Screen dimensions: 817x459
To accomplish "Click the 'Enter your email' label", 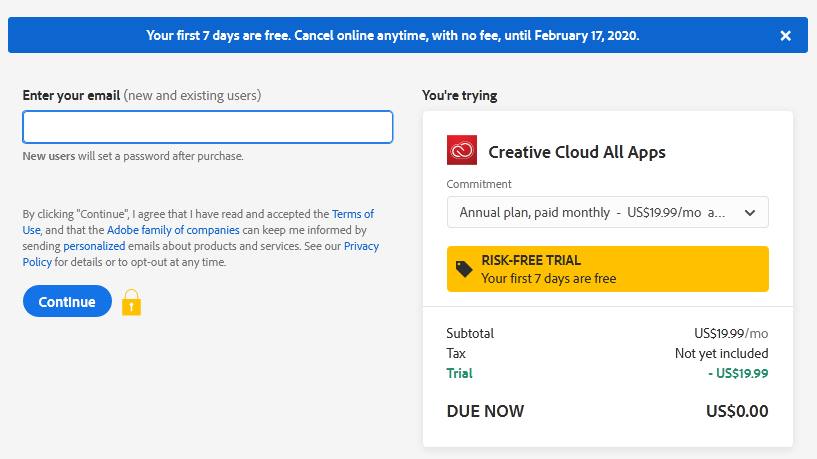I will pos(71,96).
